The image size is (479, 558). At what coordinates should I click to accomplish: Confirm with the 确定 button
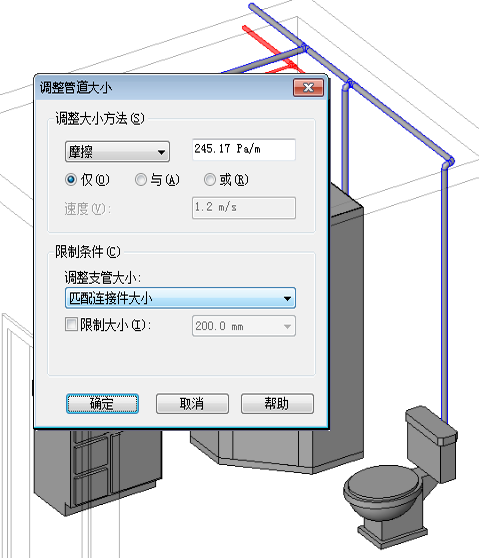(x=102, y=404)
